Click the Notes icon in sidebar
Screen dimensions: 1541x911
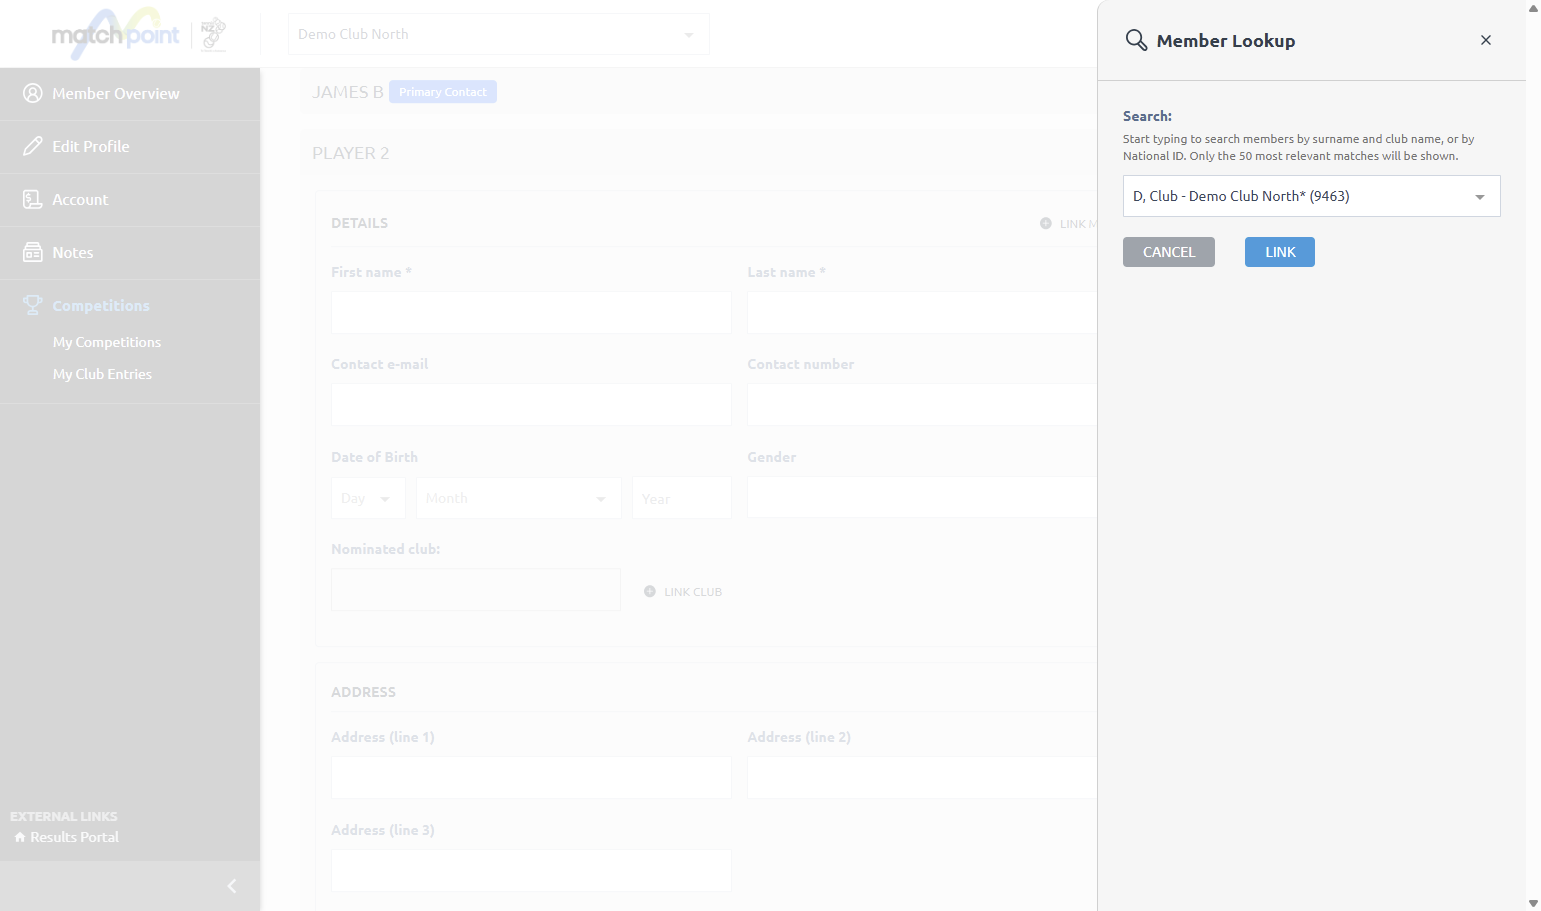click(33, 252)
